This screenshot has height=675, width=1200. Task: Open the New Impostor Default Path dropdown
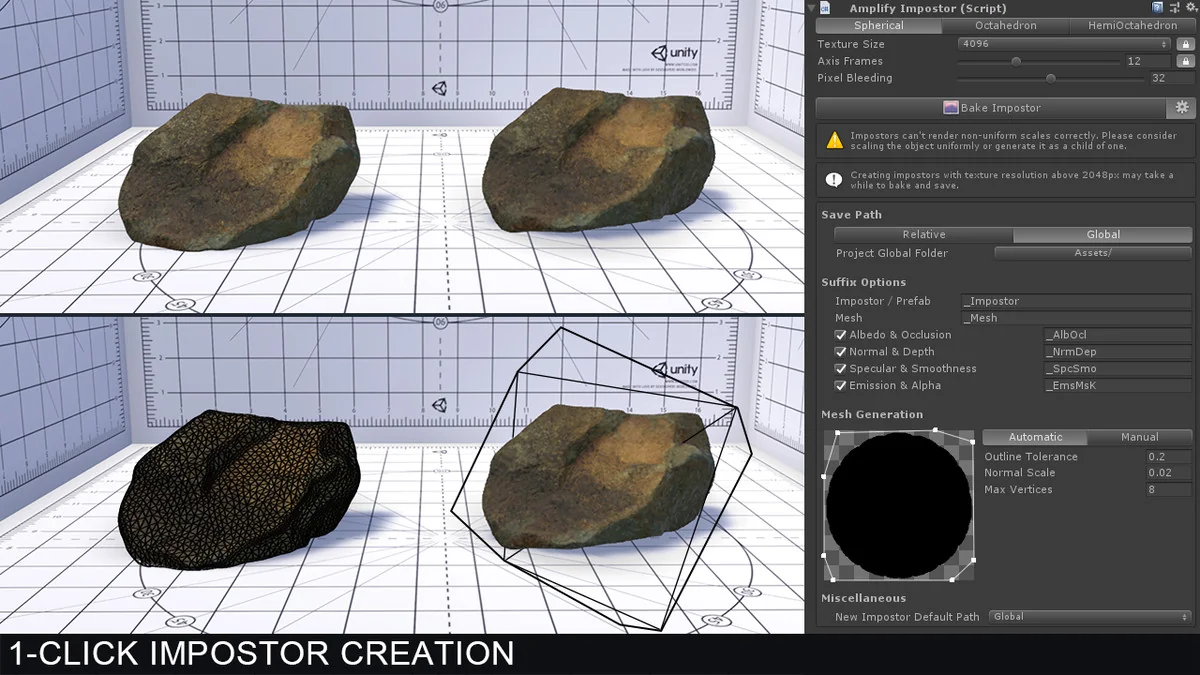click(x=1090, y=617)
